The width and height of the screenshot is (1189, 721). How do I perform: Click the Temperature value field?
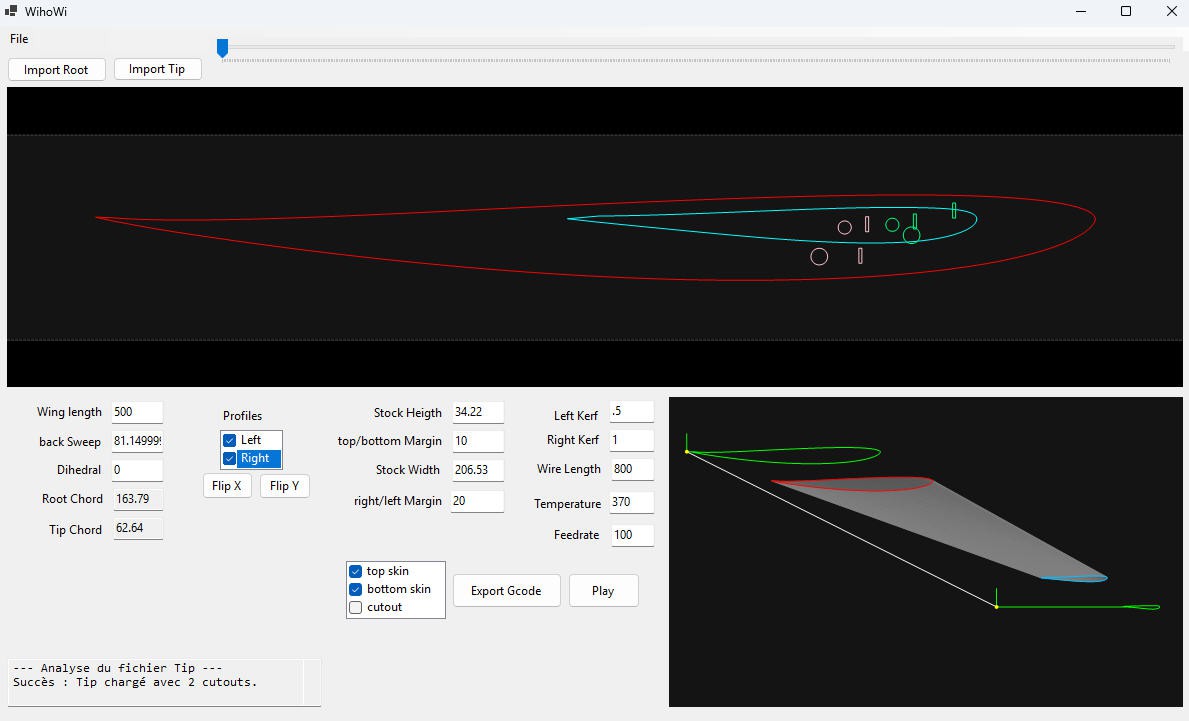[631, 503]
